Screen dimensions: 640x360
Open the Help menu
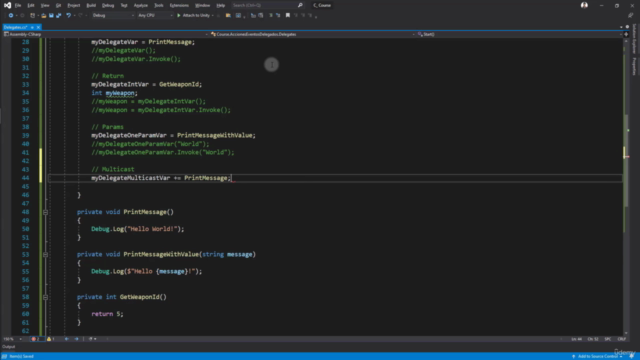point(221,5)
